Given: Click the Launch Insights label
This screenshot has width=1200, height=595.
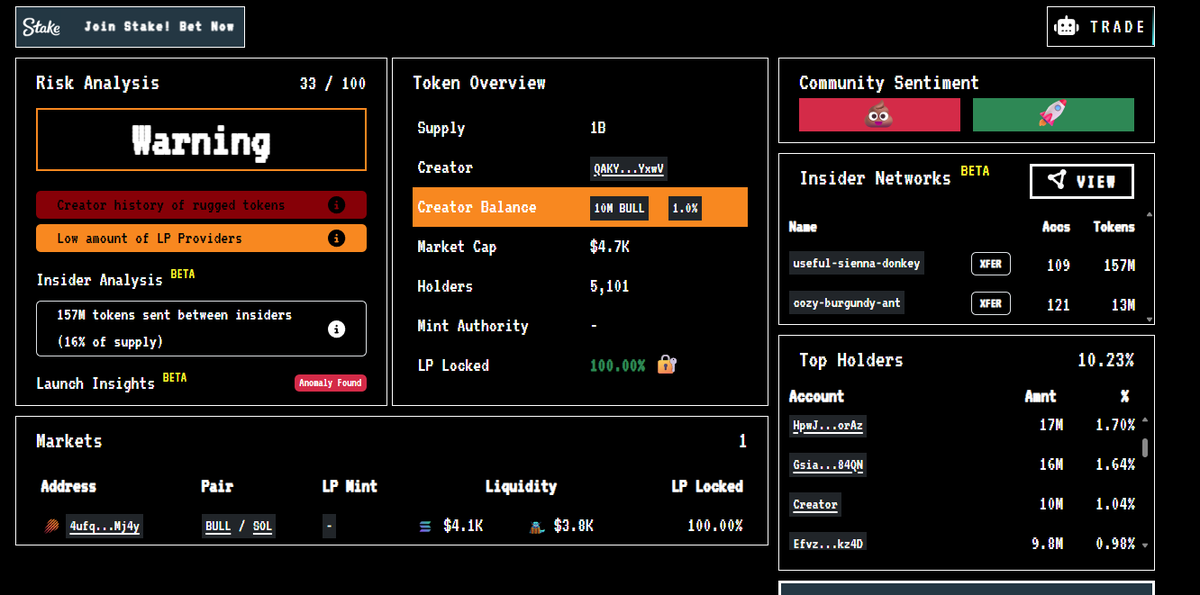Looking at the screenshot, I should click(95, 384).
